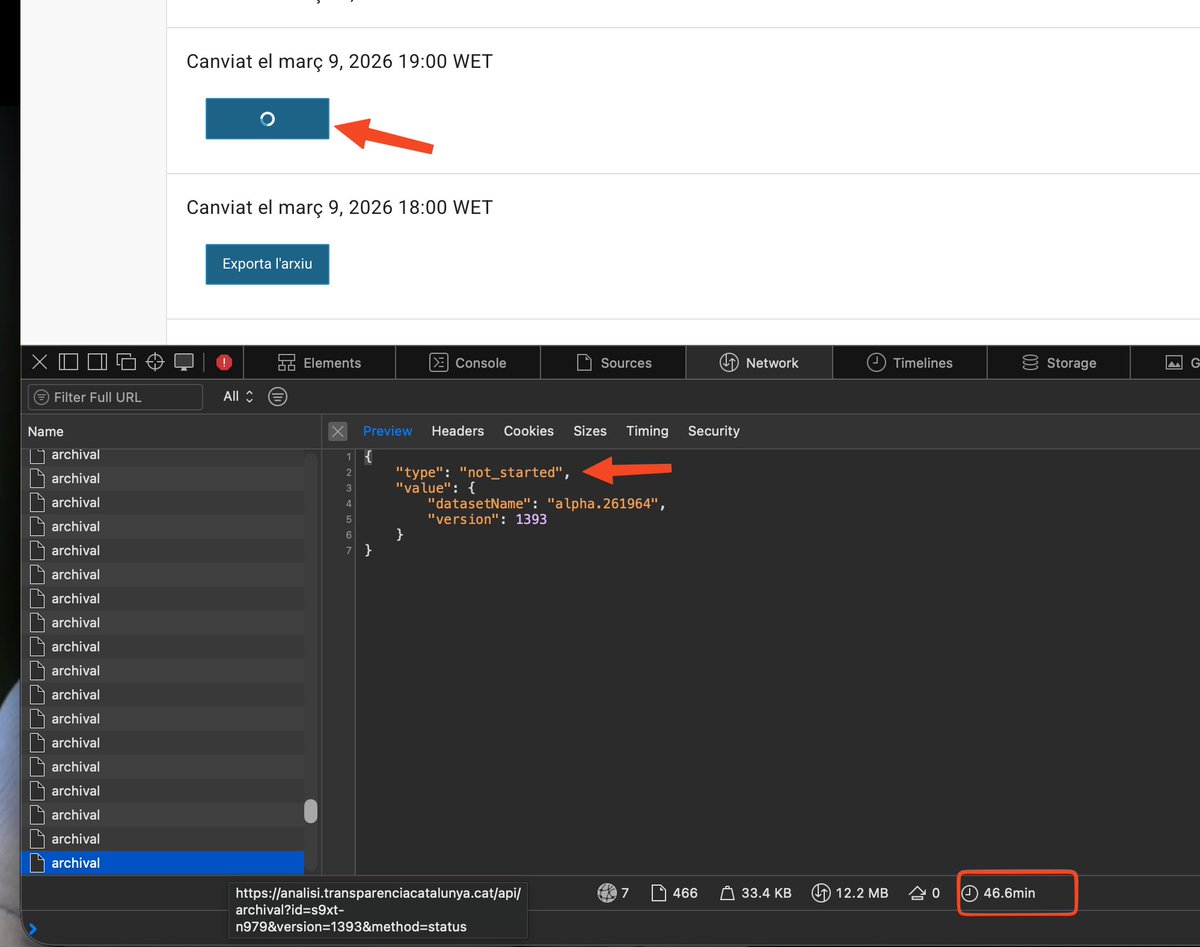Click the "datasetName": "alpha.261964" line
The height and width of the screenshot is (947, 1200).
547,503
